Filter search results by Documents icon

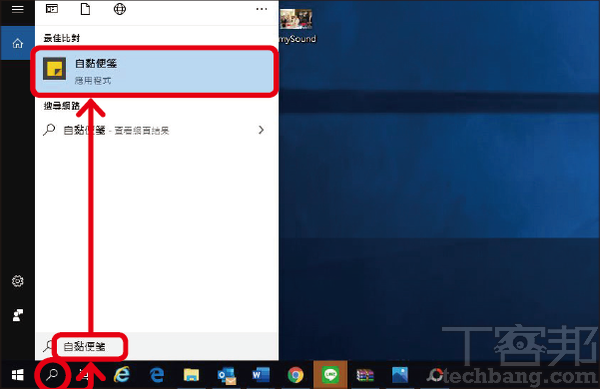85,8
